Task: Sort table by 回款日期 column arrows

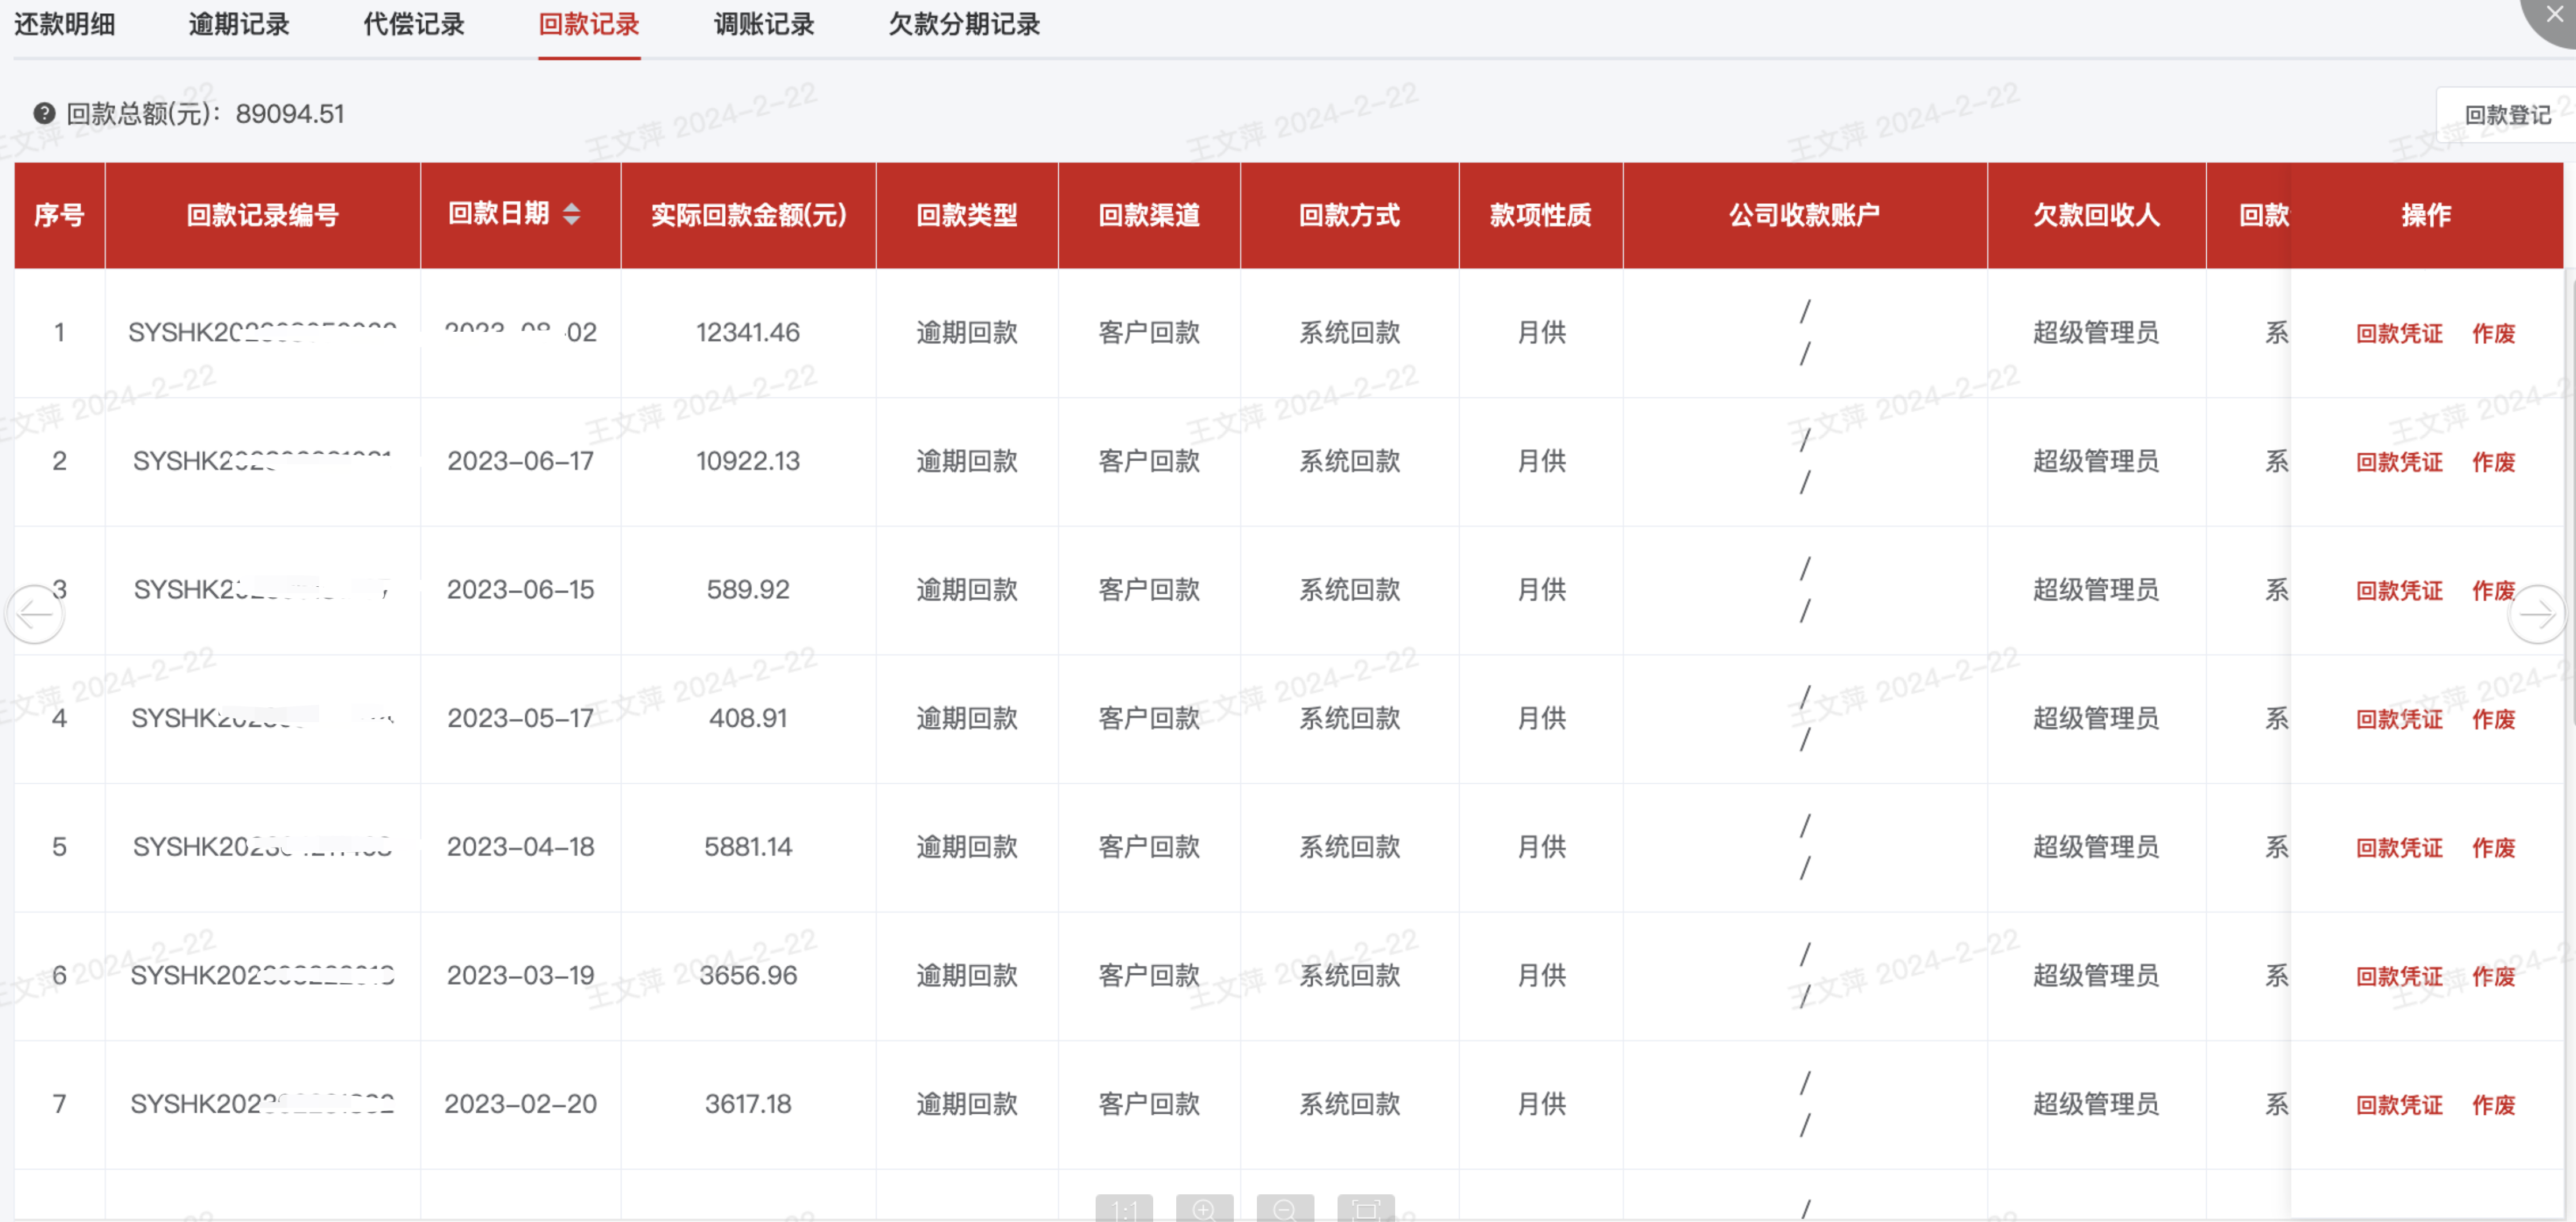Action: (x=571, y=213)
